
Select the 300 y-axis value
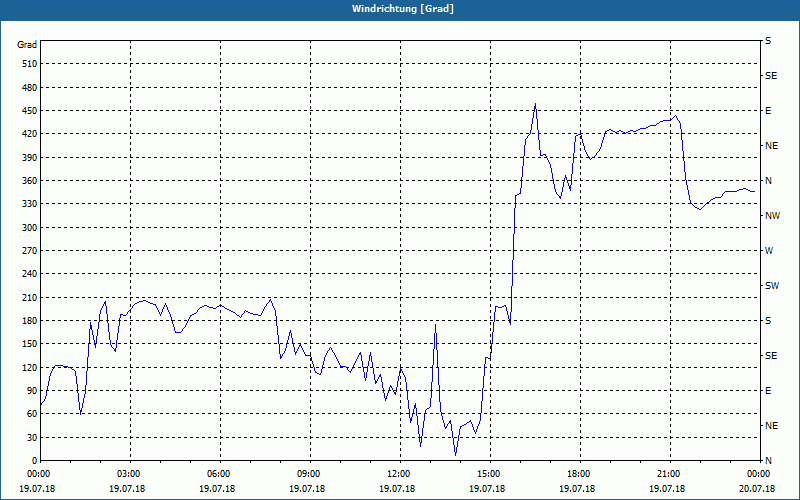tap(29, 227)
